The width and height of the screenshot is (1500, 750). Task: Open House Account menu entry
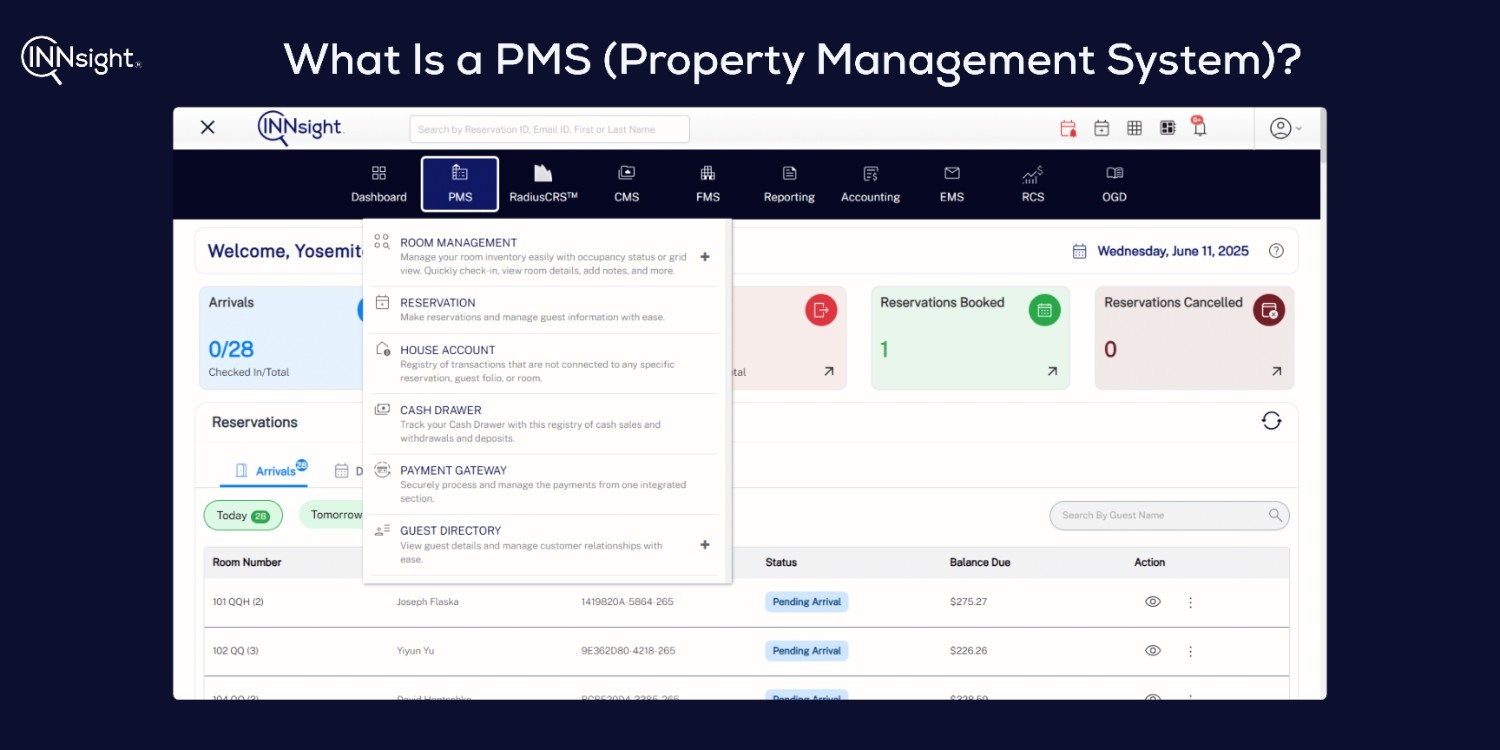click(545, 363)
